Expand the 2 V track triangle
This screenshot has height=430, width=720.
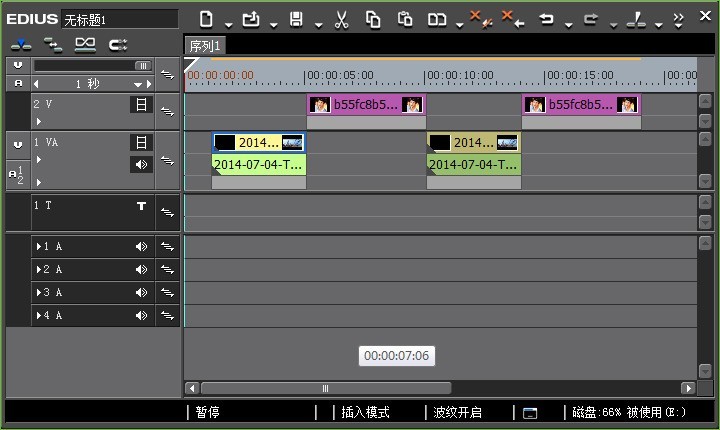point(39,122)
